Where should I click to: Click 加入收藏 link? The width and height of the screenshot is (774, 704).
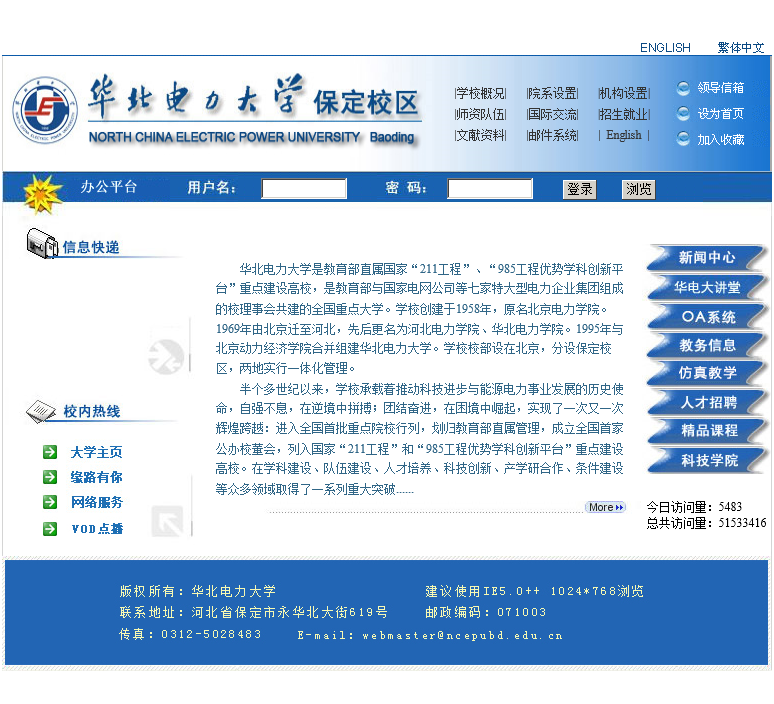coord(720,140)
